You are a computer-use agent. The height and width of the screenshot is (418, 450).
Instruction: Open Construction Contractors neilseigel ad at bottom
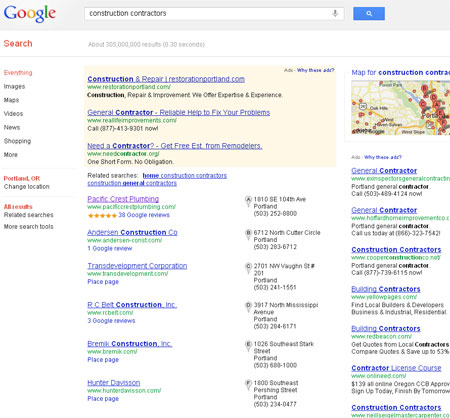click(396, 408)
